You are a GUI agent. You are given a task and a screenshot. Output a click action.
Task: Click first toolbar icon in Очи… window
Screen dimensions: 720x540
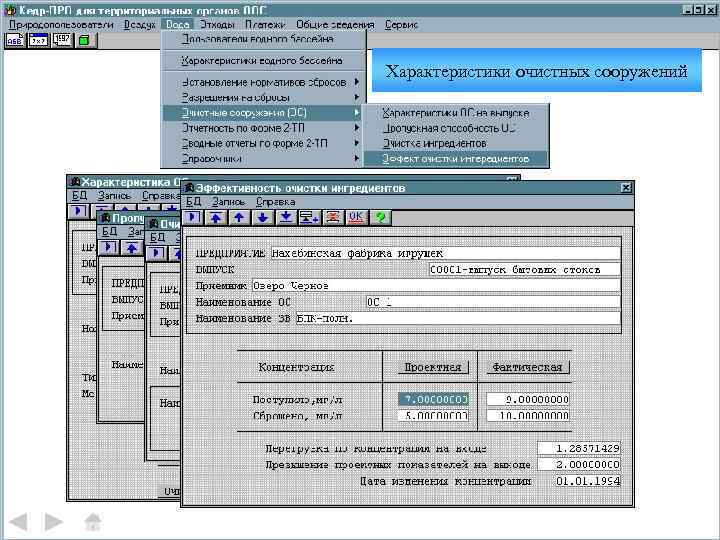[x=157, y=253]
